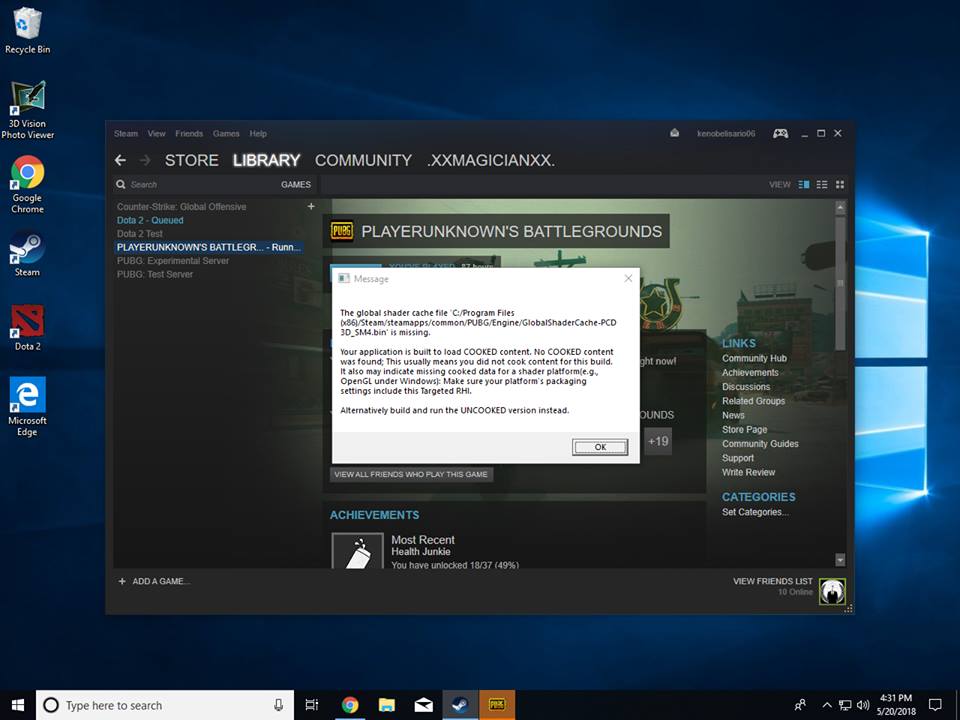The width and height of the screenshot is (960, 720).
Task: Open the View menu
Action: pyautogui.click(x=156, y=133)
